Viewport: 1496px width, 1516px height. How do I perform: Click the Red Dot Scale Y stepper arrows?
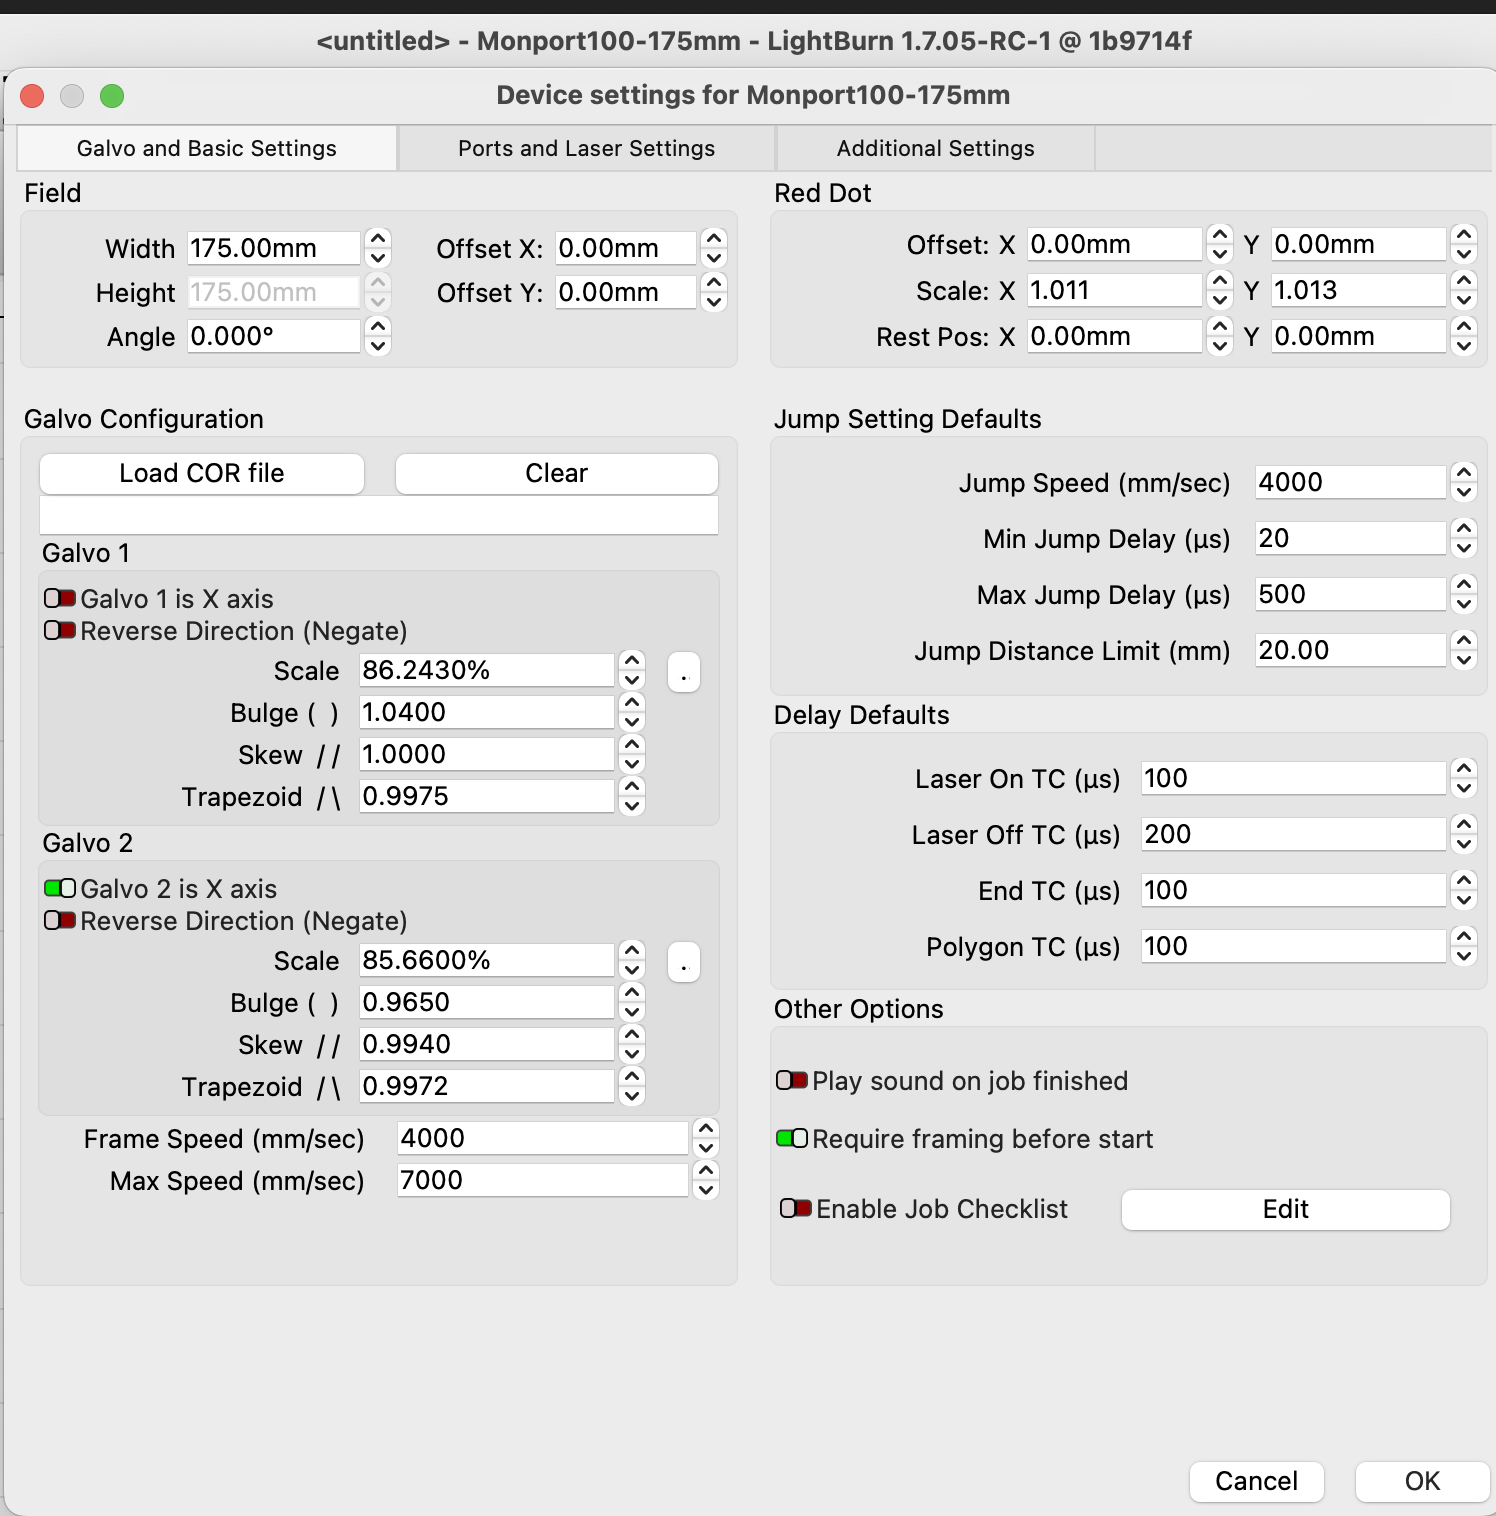point(1464,290)
